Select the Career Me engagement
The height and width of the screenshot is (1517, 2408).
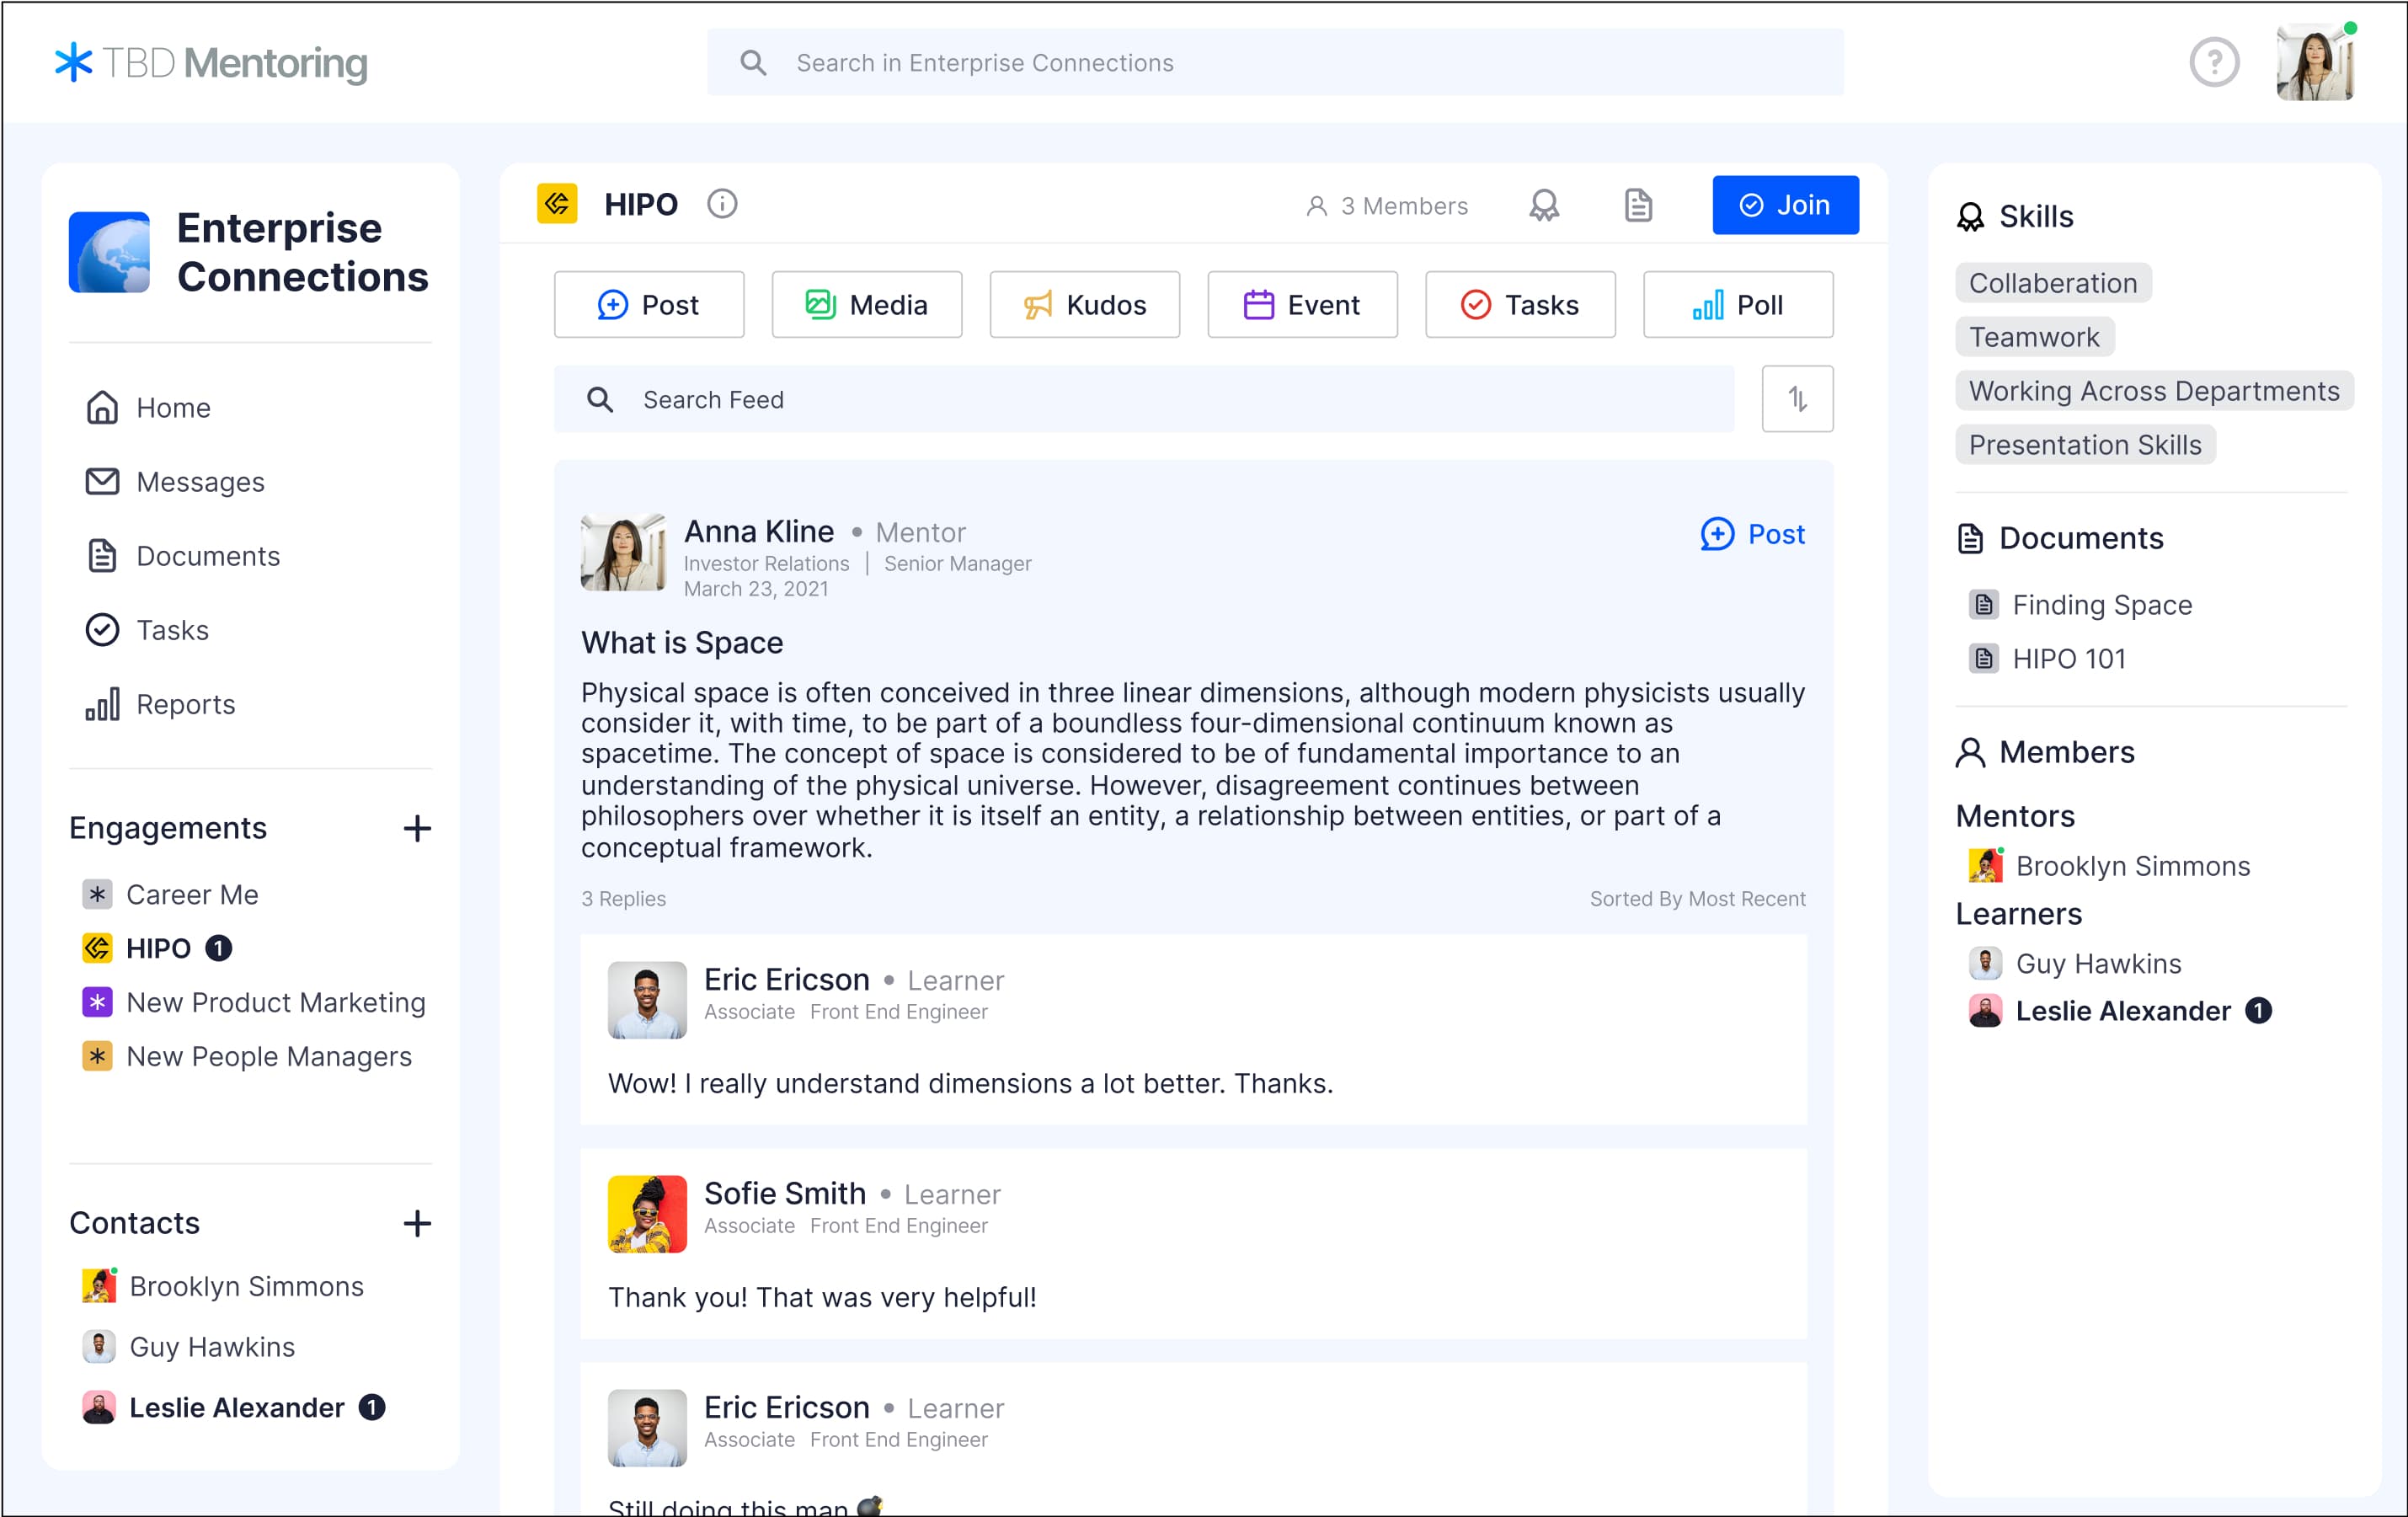pos(170,894)
